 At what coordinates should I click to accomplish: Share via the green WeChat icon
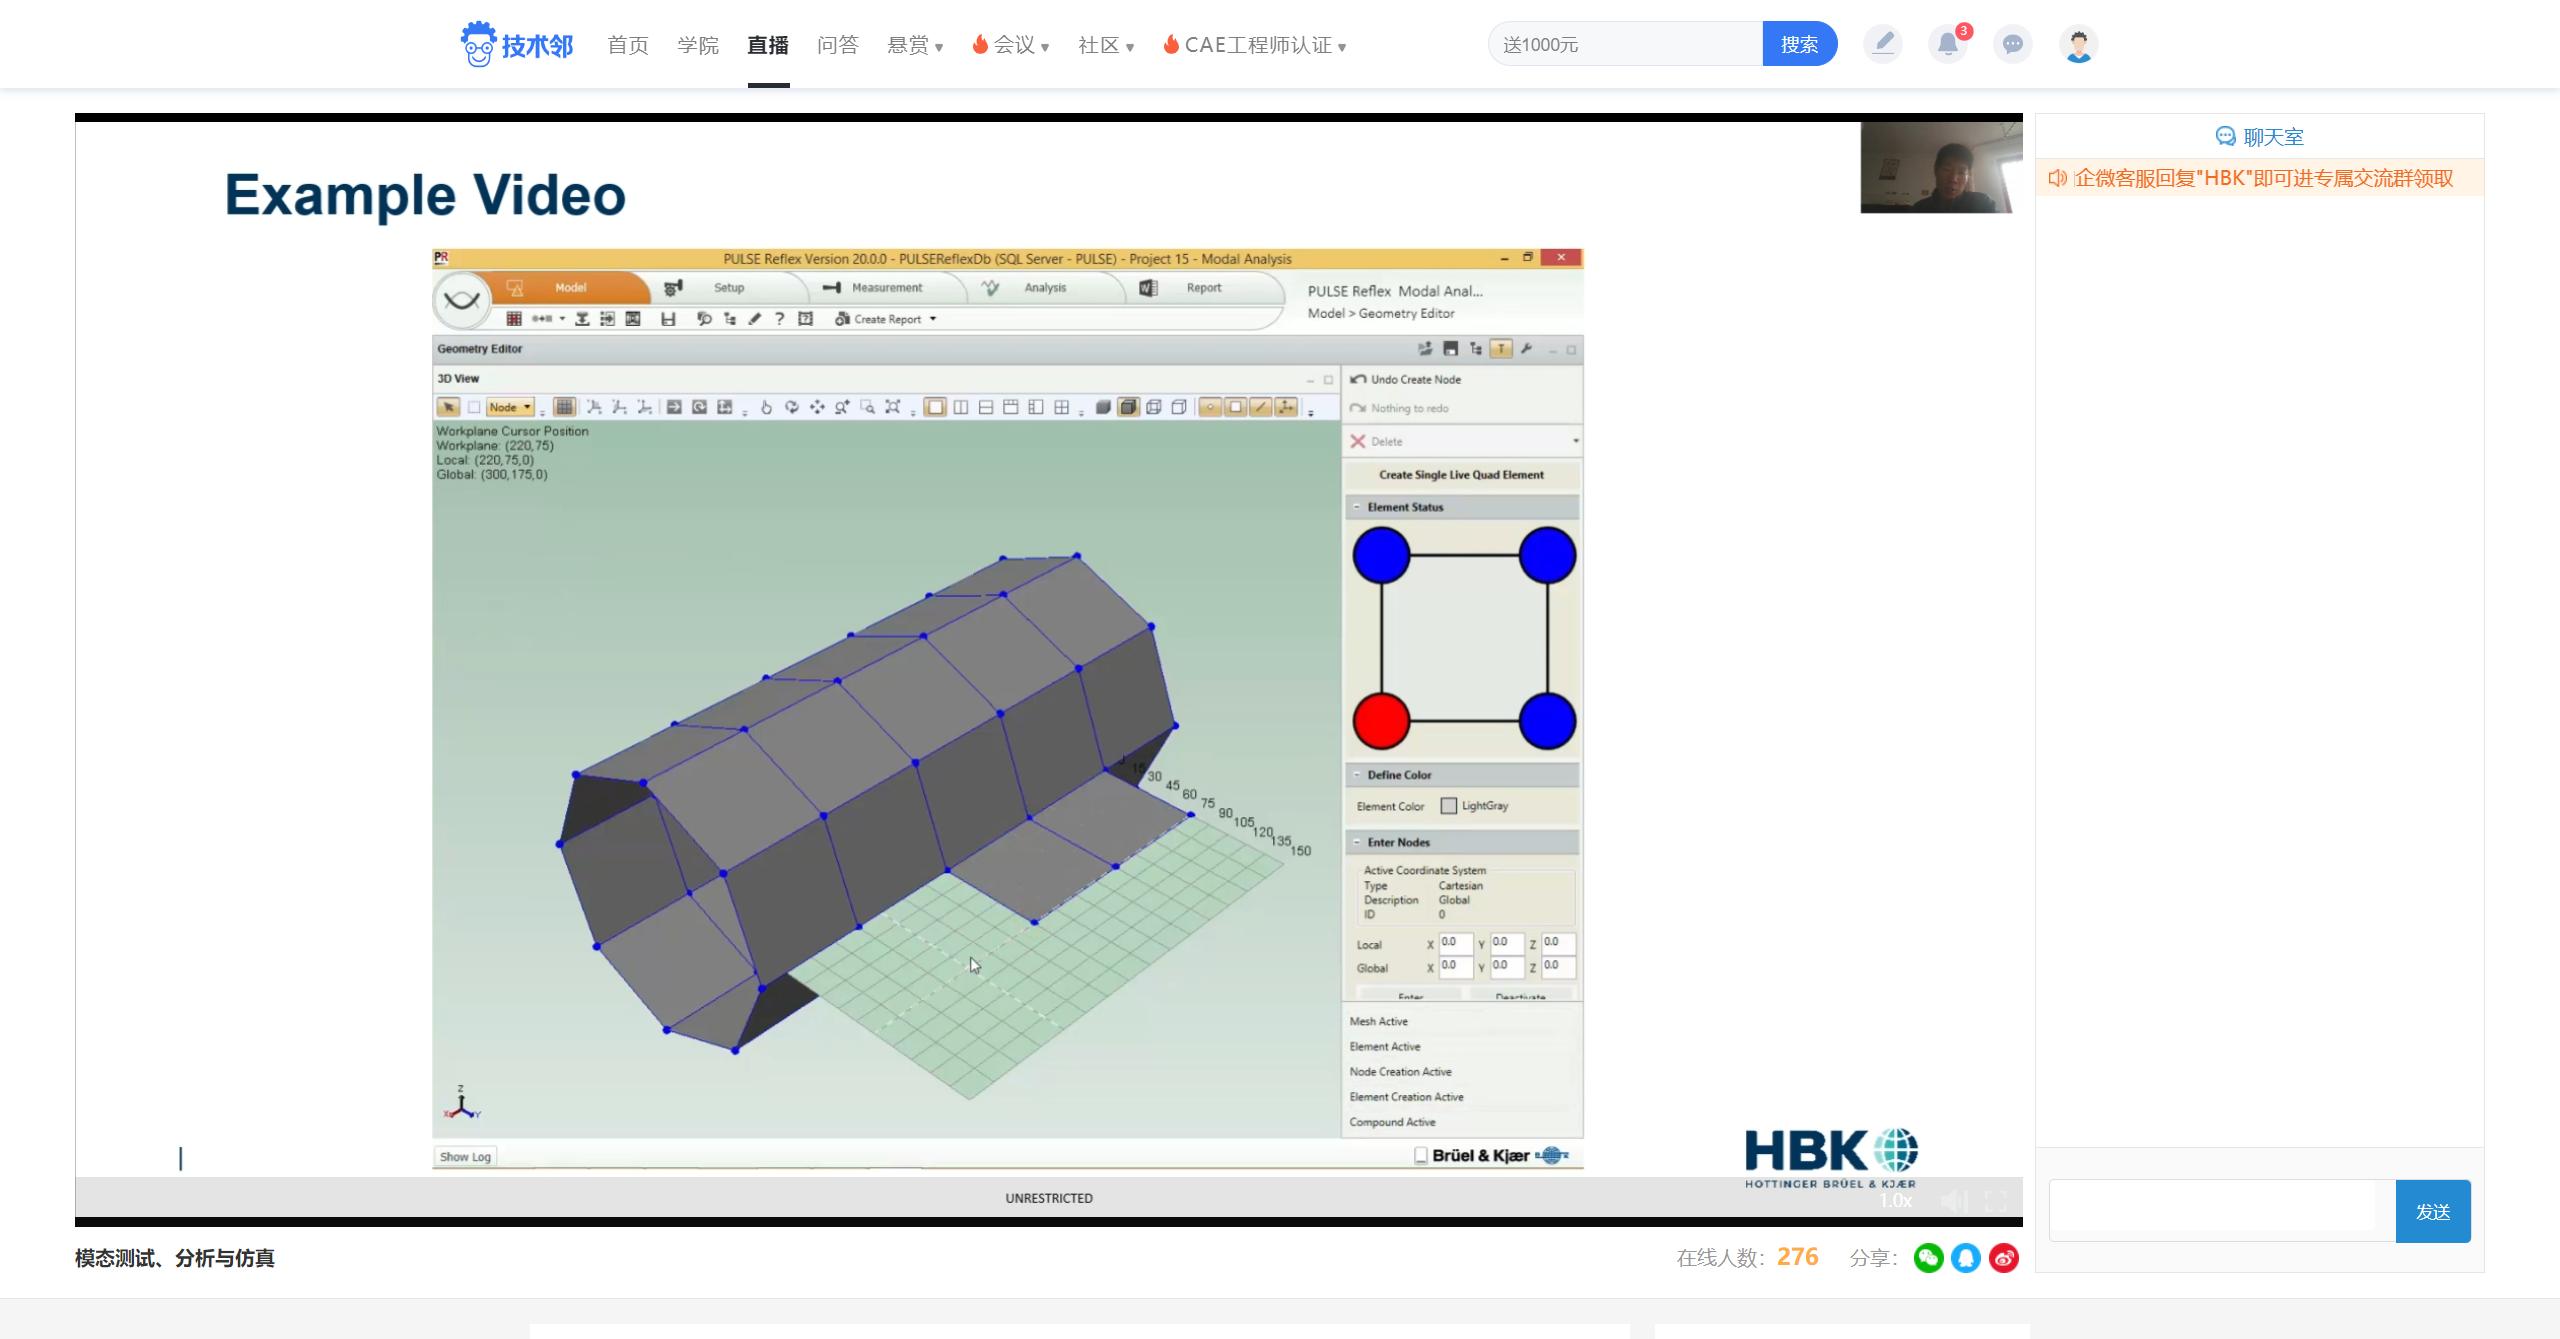tap(1929, 1258)
